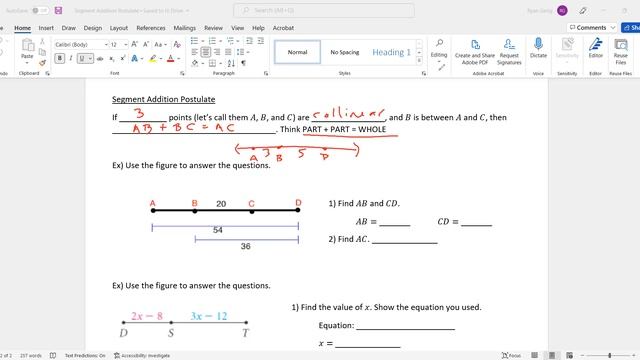Expand the Styles gallery more arrow
Screen dimensions: 640x360
419,60
